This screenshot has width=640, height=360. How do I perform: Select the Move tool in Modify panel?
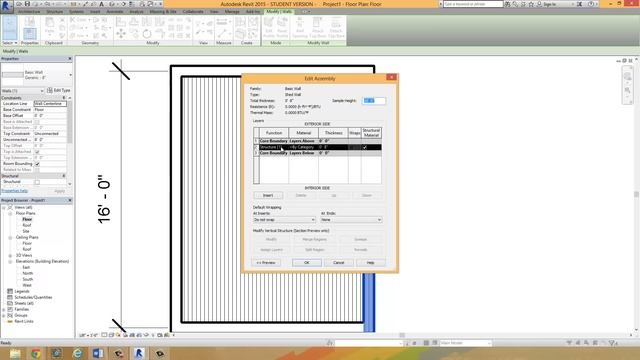point(121,34)
